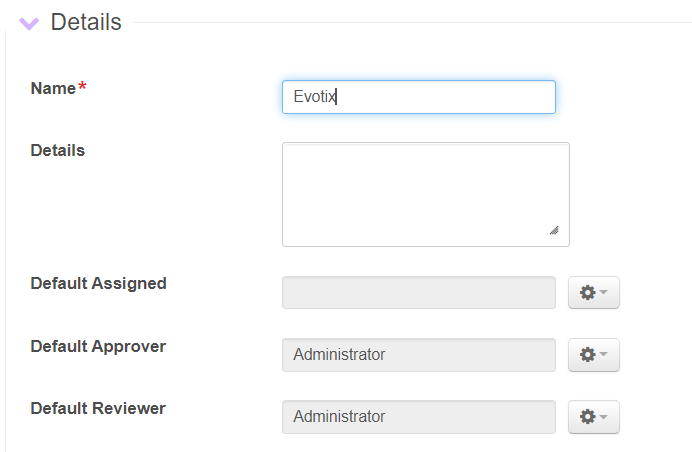
Task: Click the Default Reviewer label
Action: [98, 408]
